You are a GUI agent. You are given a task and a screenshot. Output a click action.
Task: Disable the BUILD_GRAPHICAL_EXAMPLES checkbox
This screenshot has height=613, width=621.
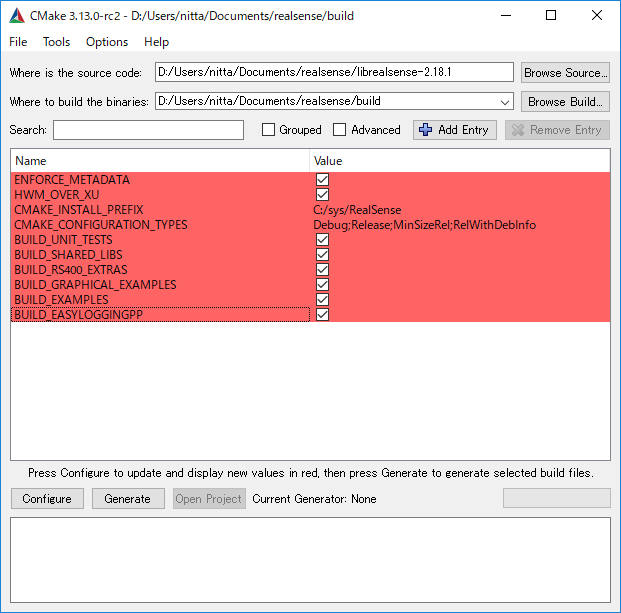coord(322,285)
